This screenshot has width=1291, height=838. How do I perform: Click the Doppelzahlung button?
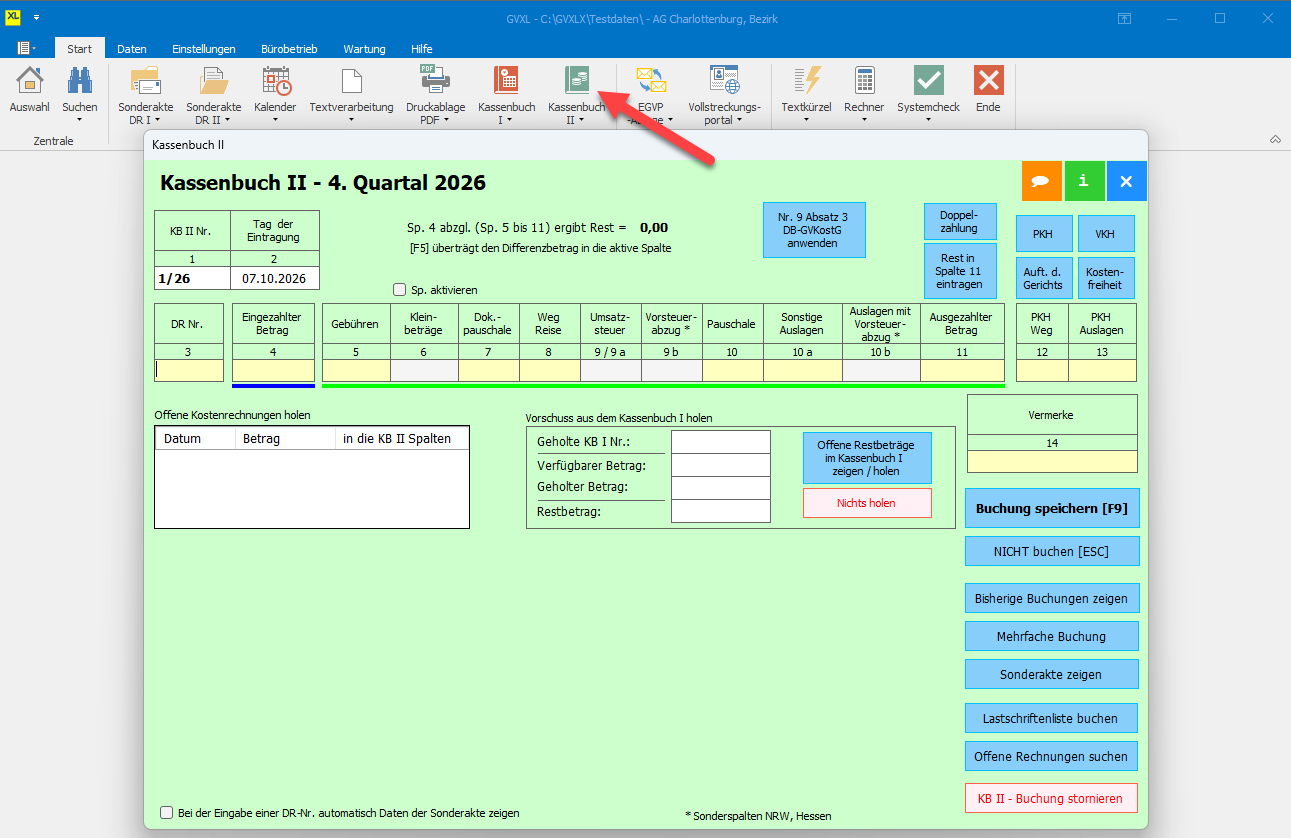point(960,220)
